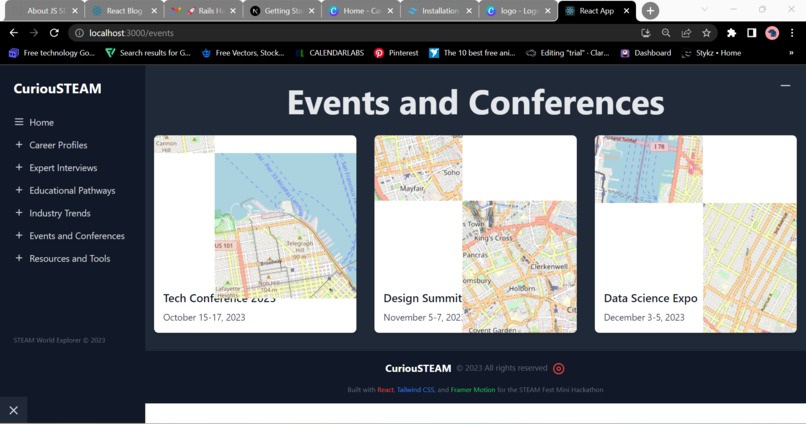Open the site information icon in the address bar
This screenshot has width=806, height=424.
point(79,33)
